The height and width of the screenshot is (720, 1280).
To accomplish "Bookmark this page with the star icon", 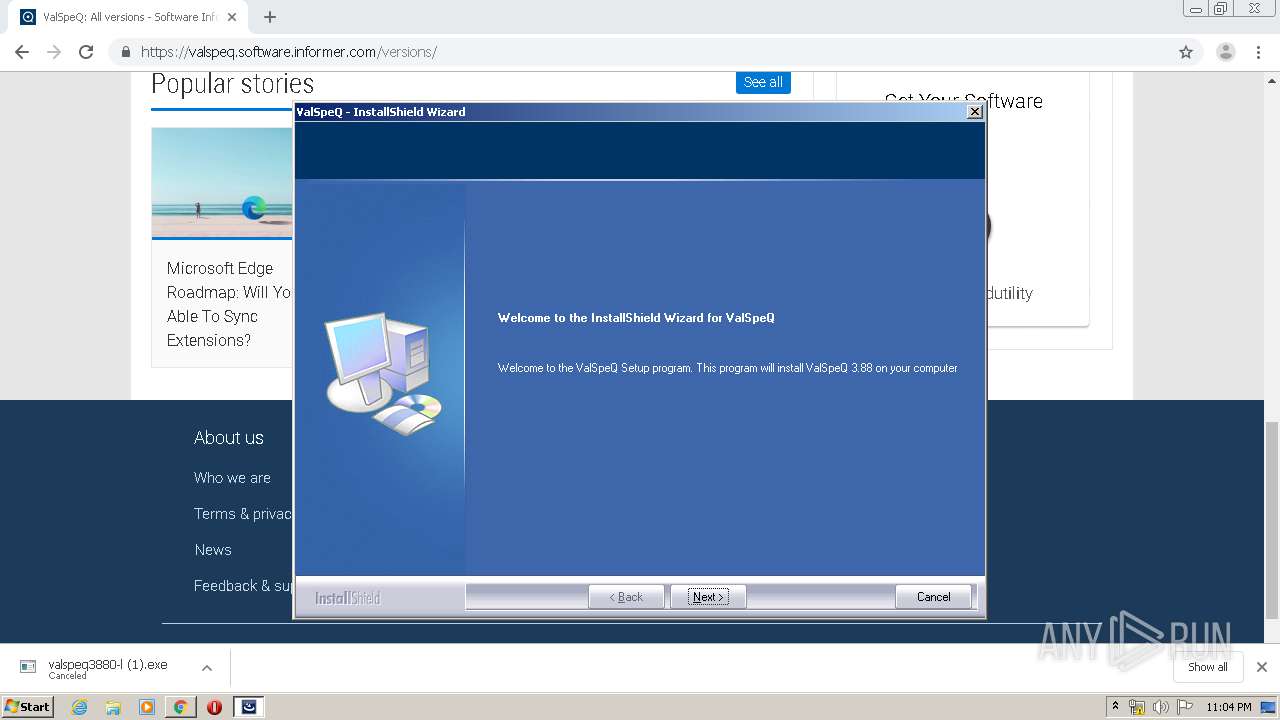I will [1186, 52].
